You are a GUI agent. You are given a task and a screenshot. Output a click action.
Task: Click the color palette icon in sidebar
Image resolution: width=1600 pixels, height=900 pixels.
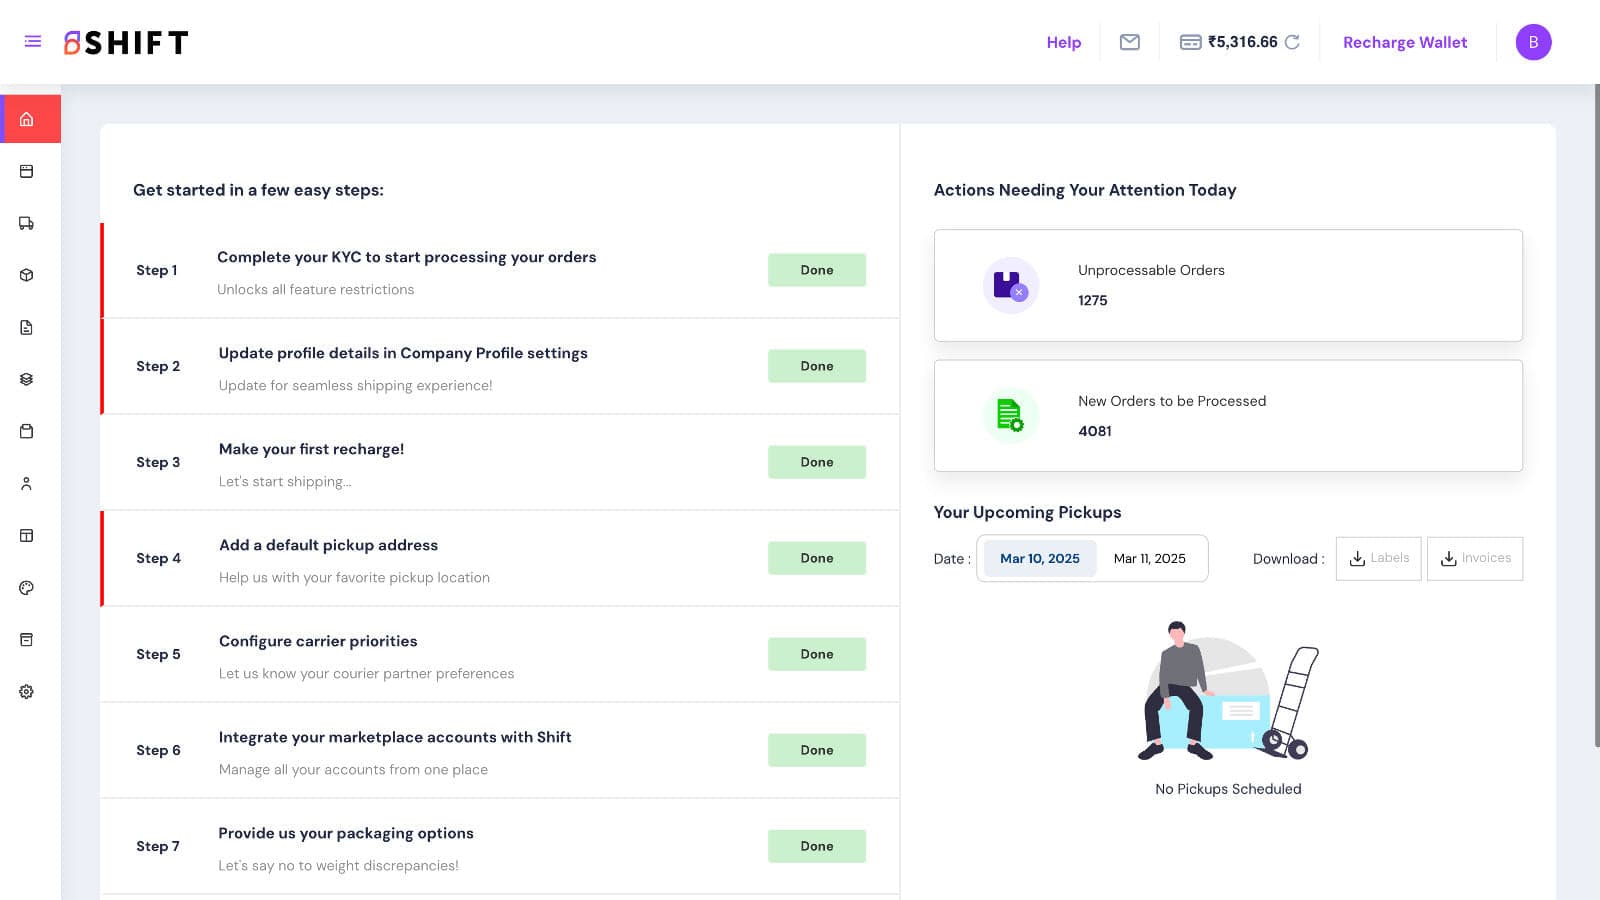point(27,587)
